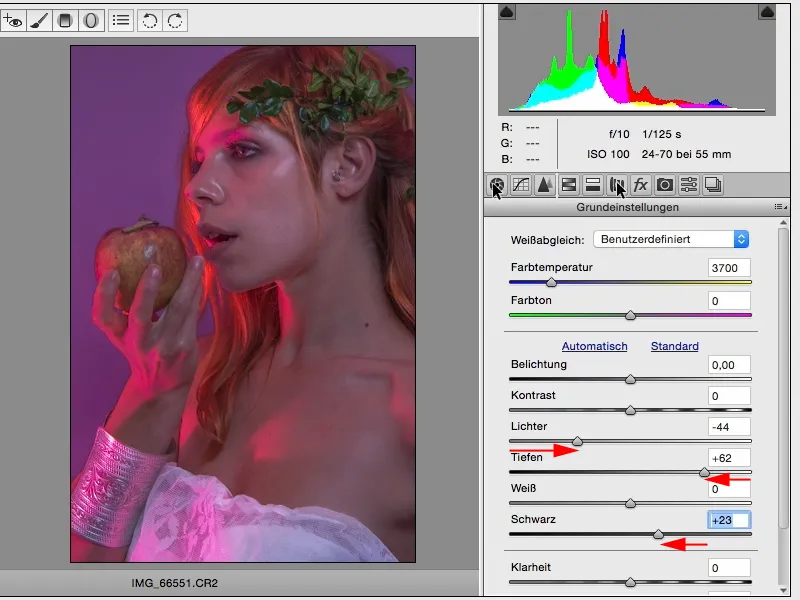Screen dimensions: 800x600
Task: Click the Standard link
Action: point(674,346)
